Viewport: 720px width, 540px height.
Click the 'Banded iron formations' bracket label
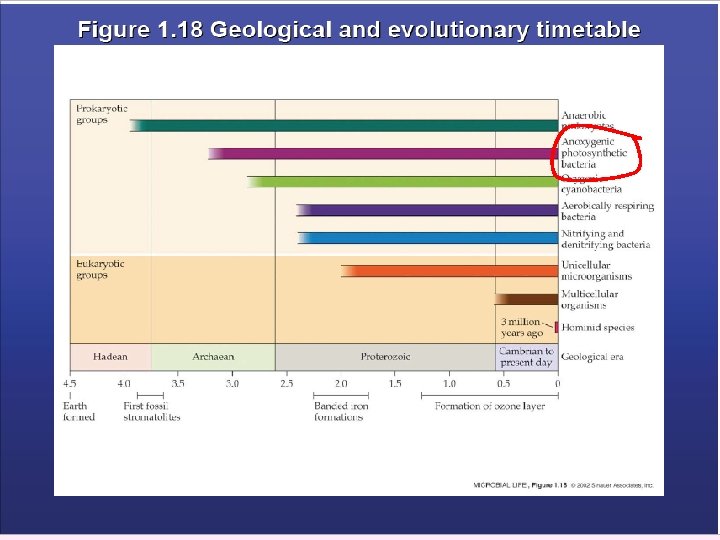pos(341,411)
